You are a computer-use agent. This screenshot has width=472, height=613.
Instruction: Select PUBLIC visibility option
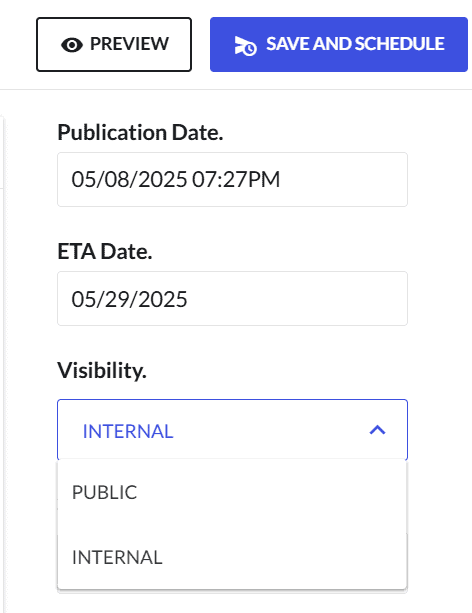(x=232, y=492)
